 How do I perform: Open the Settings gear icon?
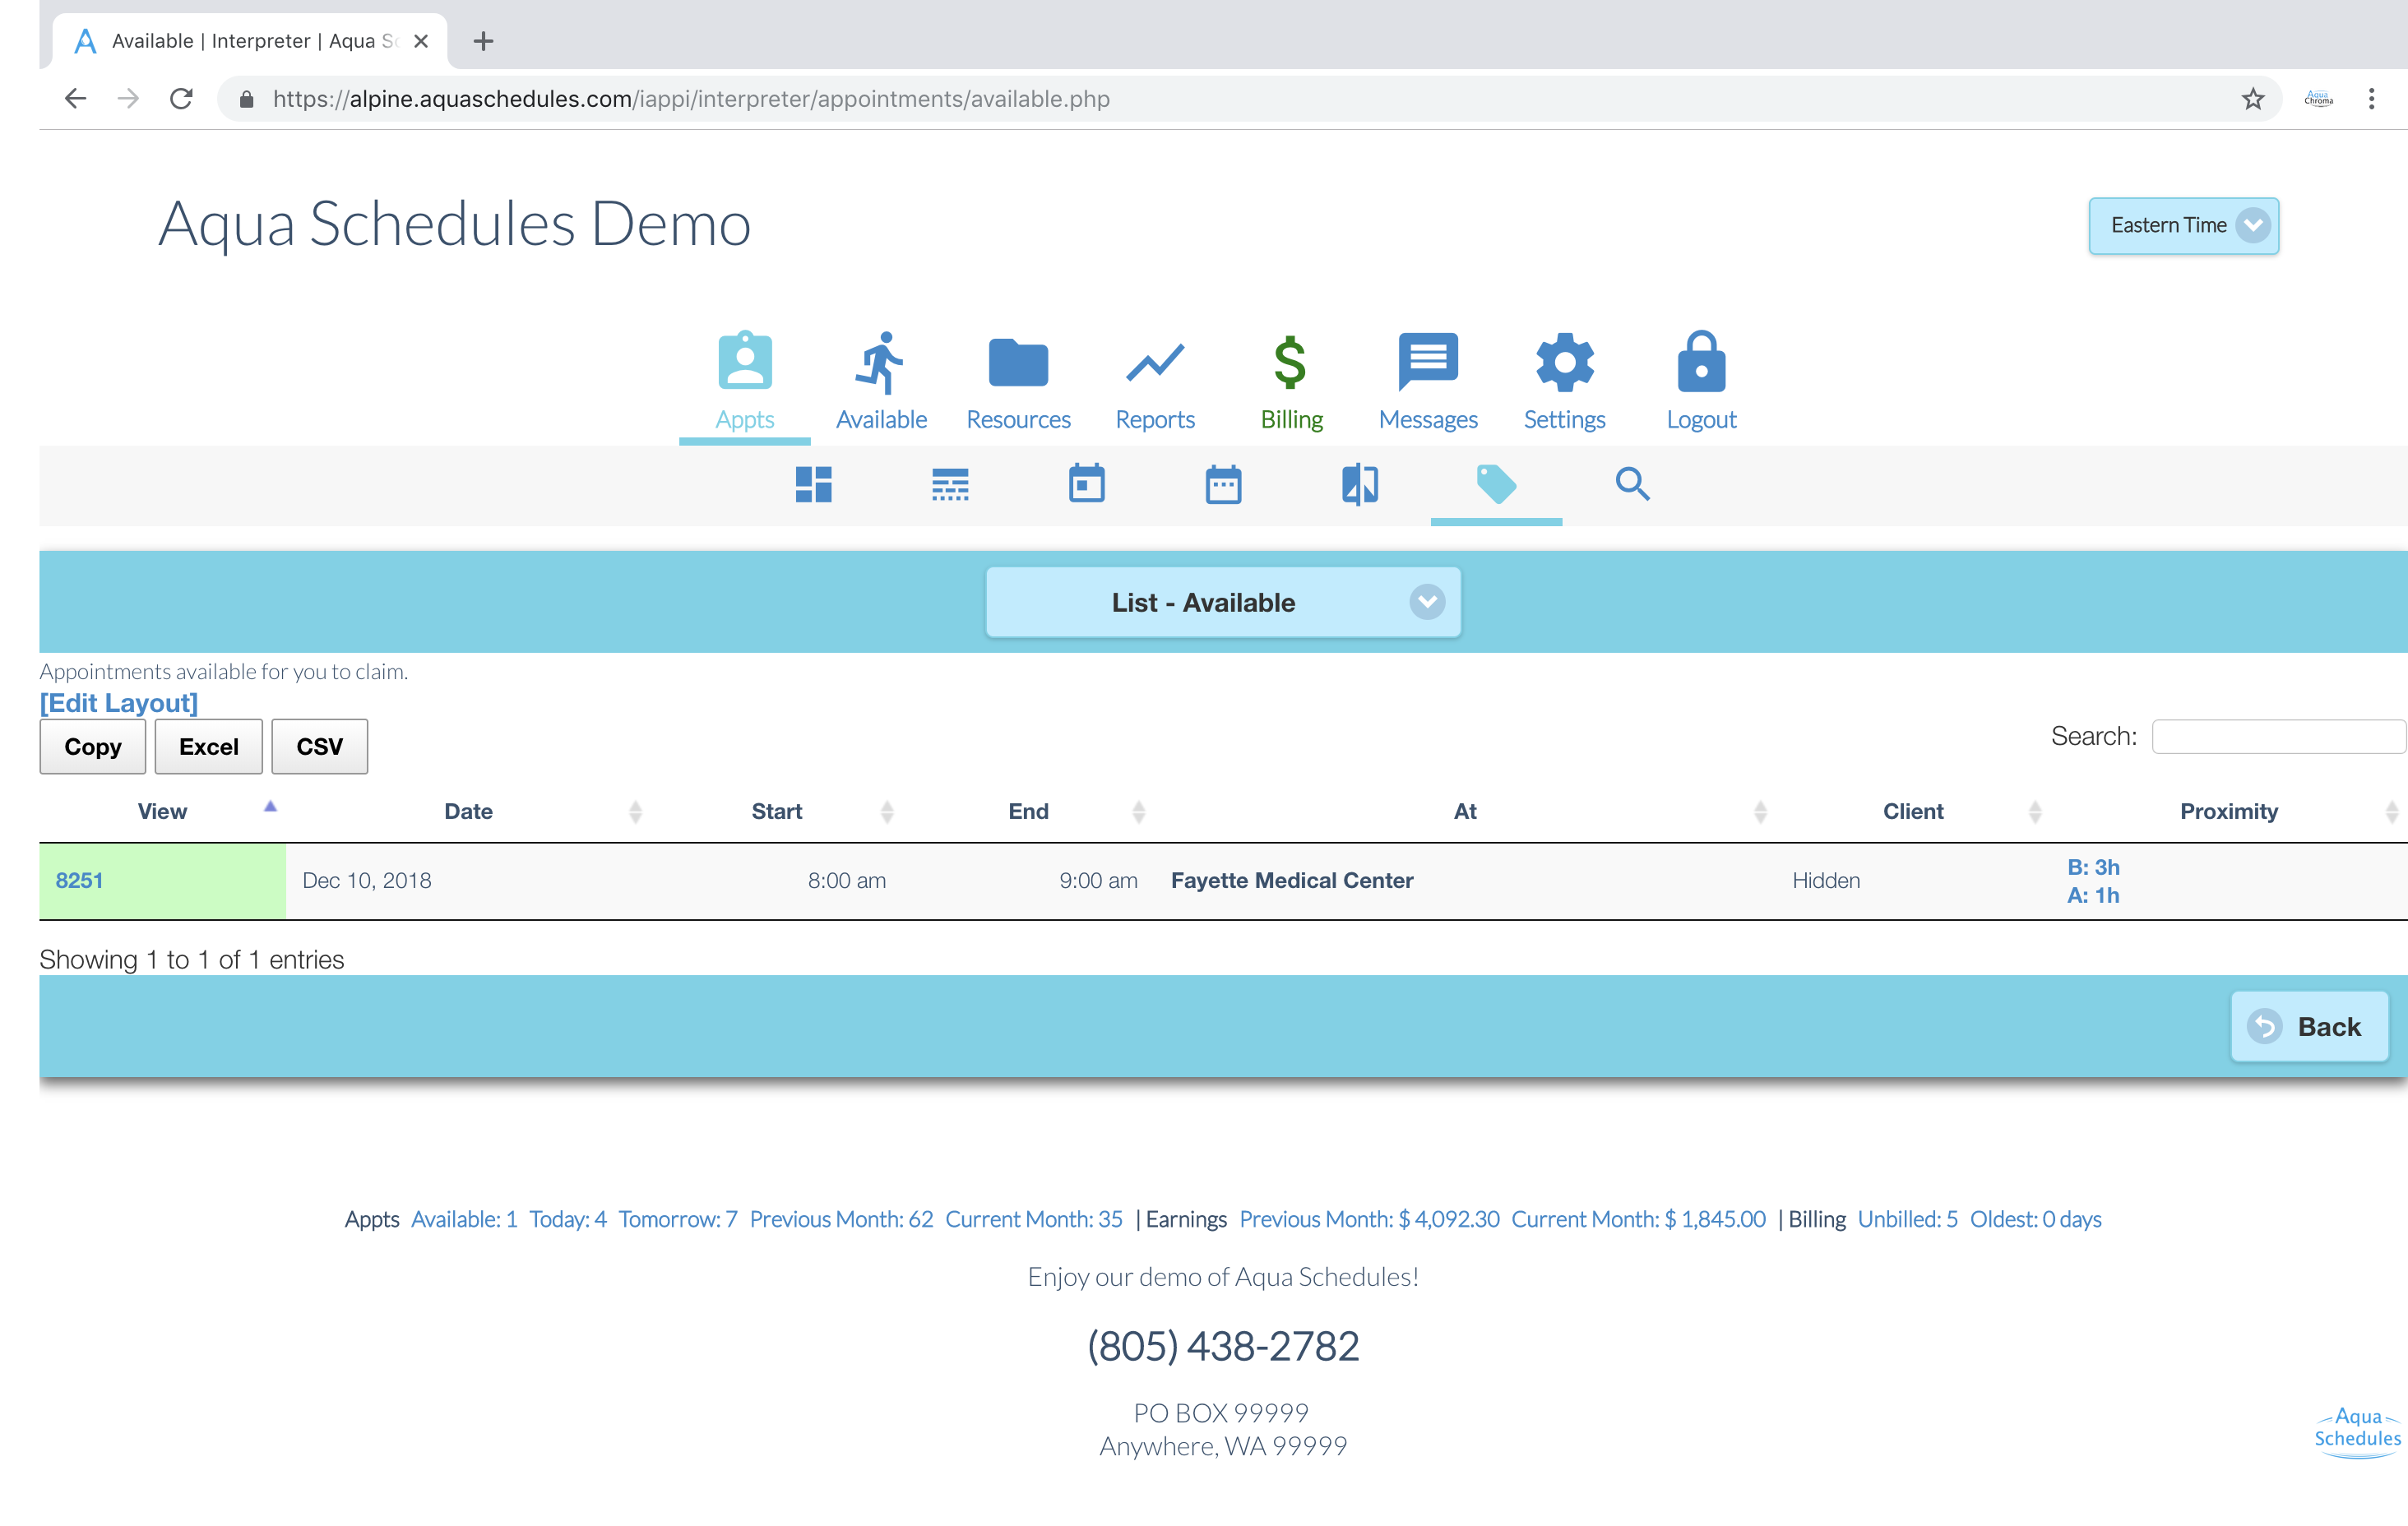click(x=1564, y=361)
